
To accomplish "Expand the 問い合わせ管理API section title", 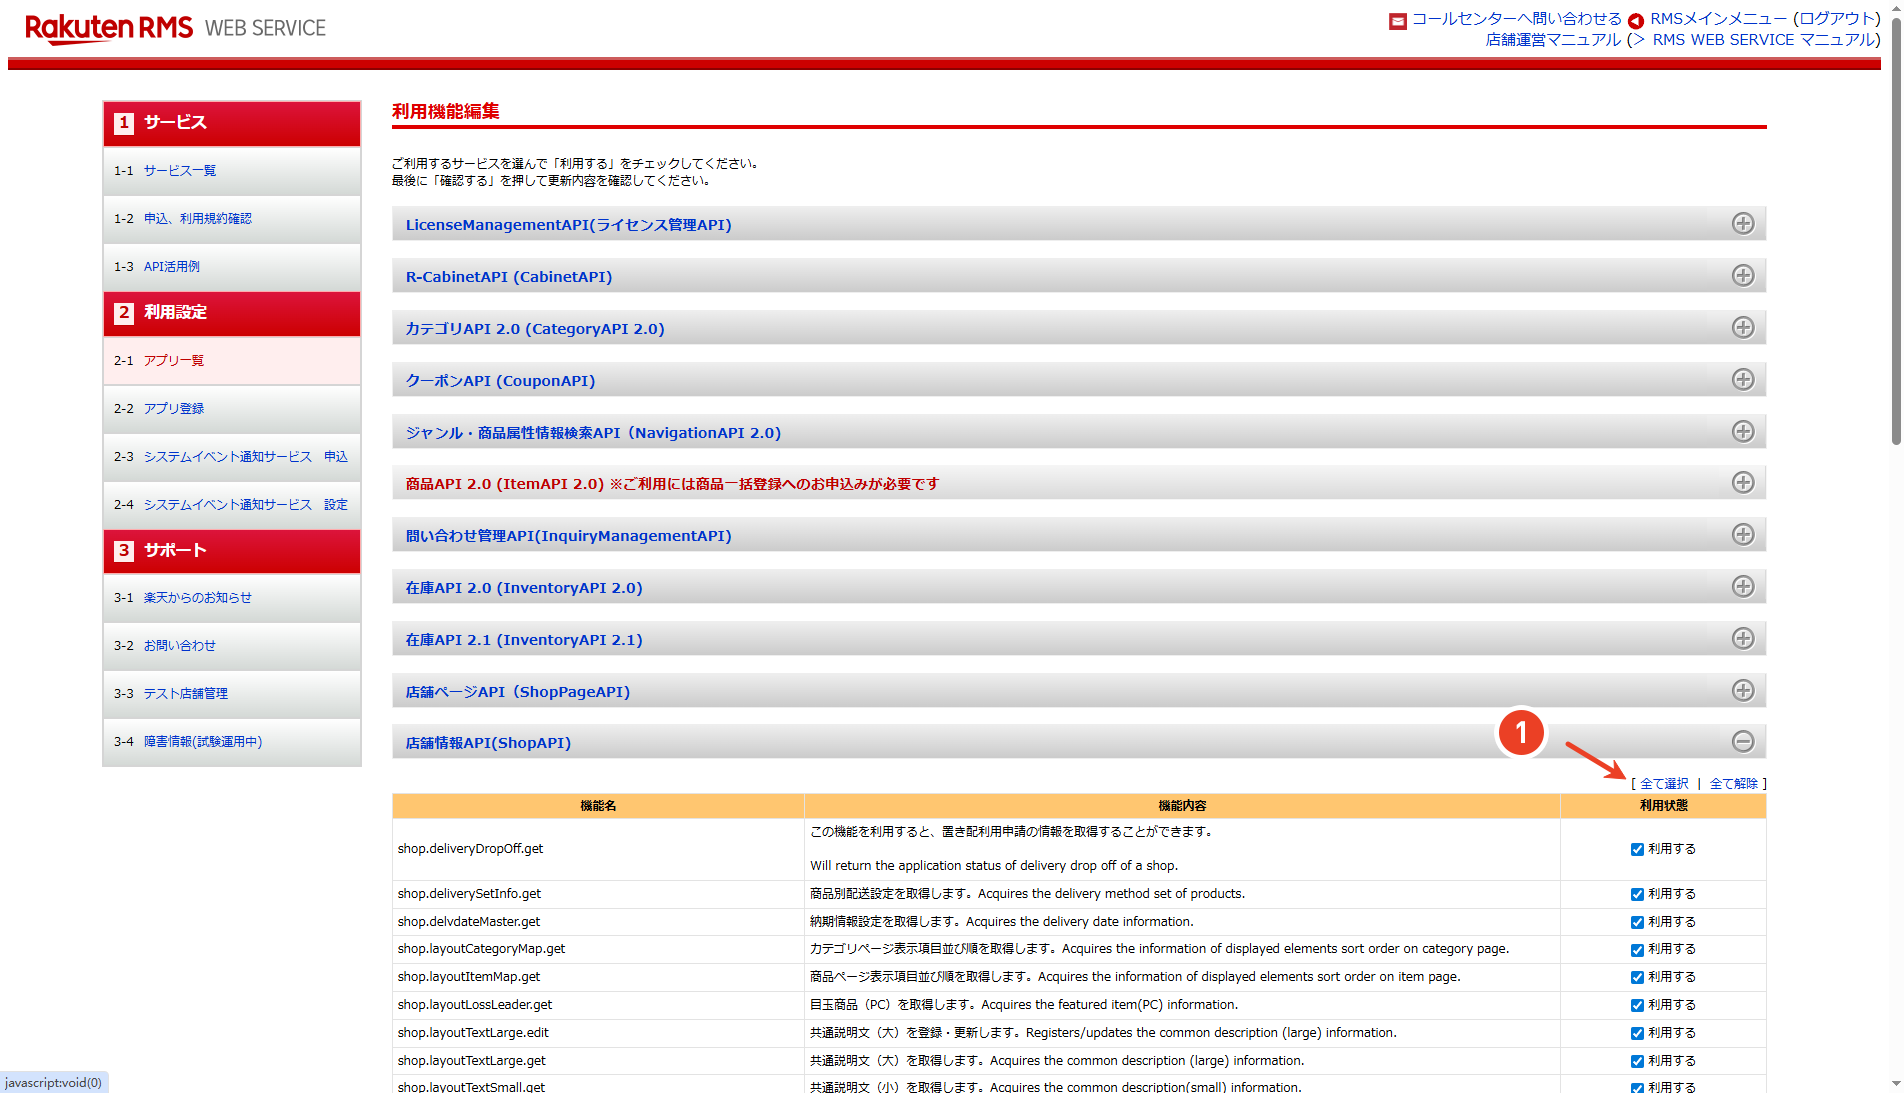I will point(568,536).
